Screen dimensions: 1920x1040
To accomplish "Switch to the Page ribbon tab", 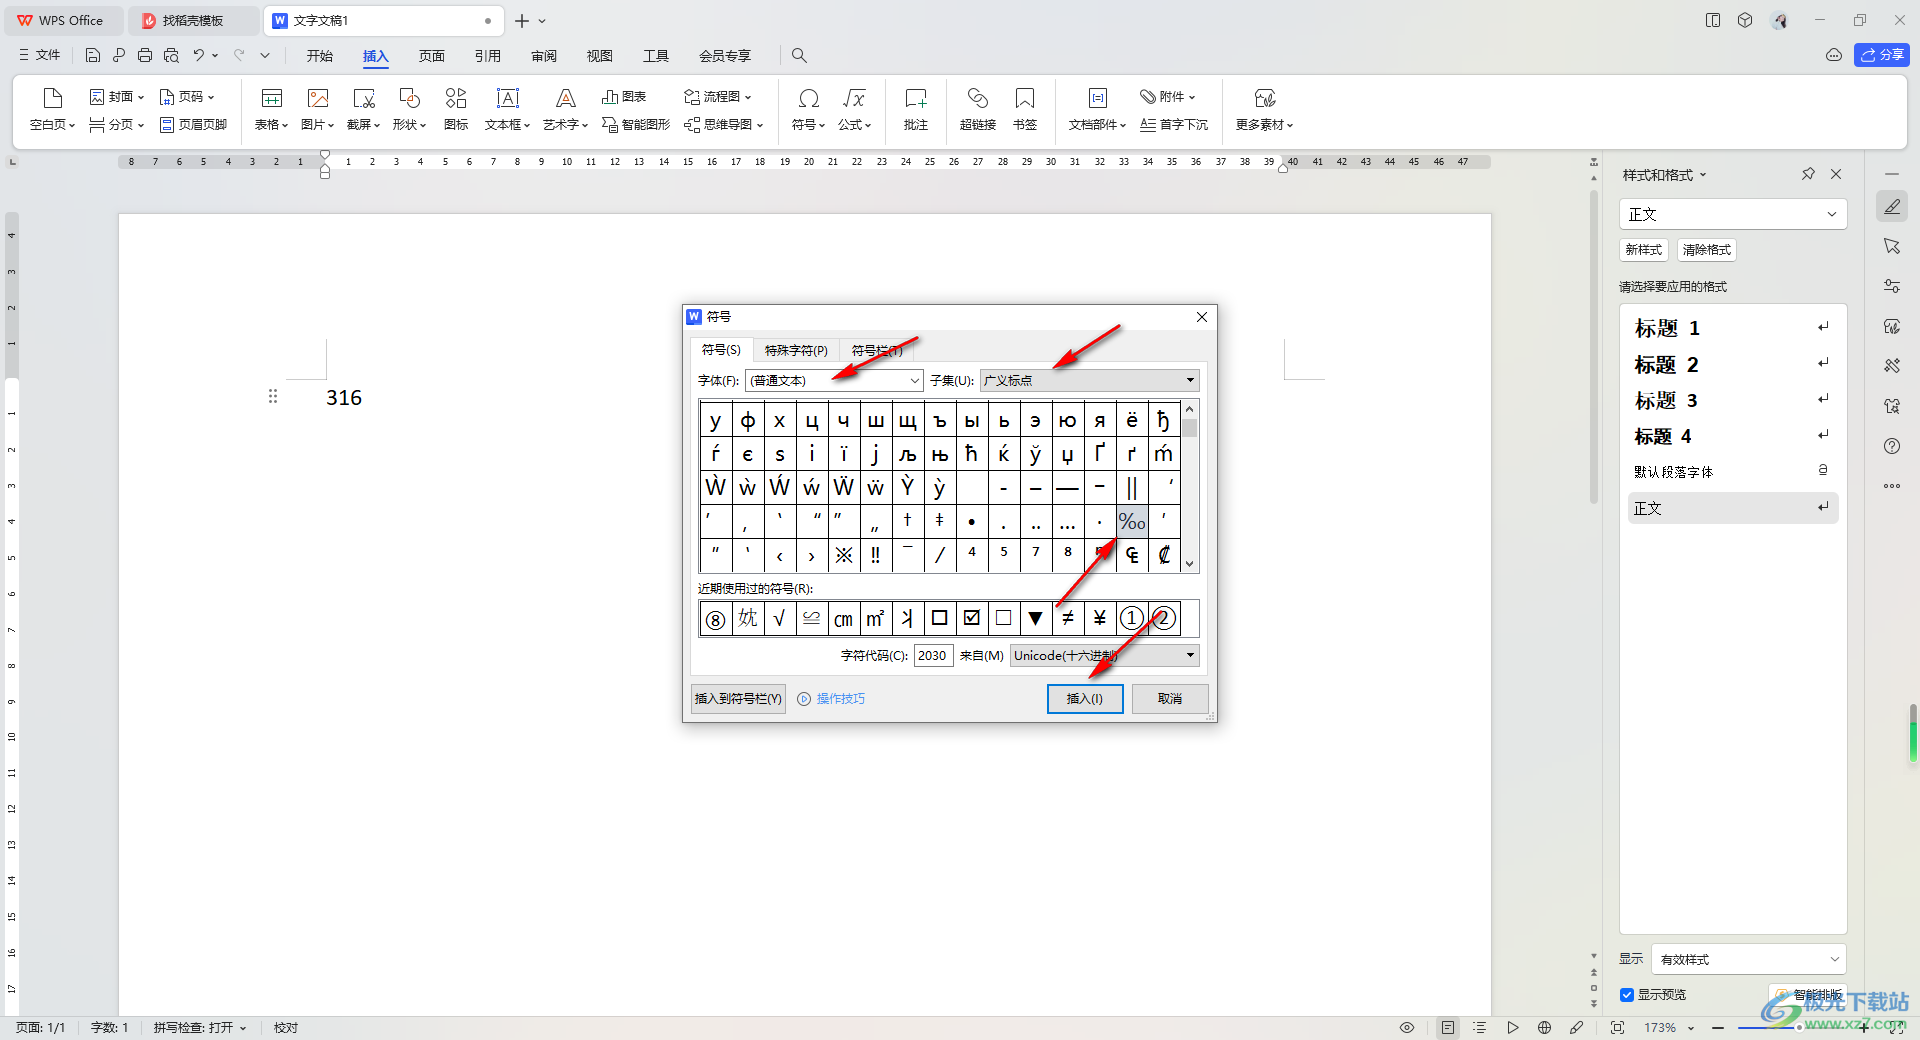I will [x=432, y=56].
